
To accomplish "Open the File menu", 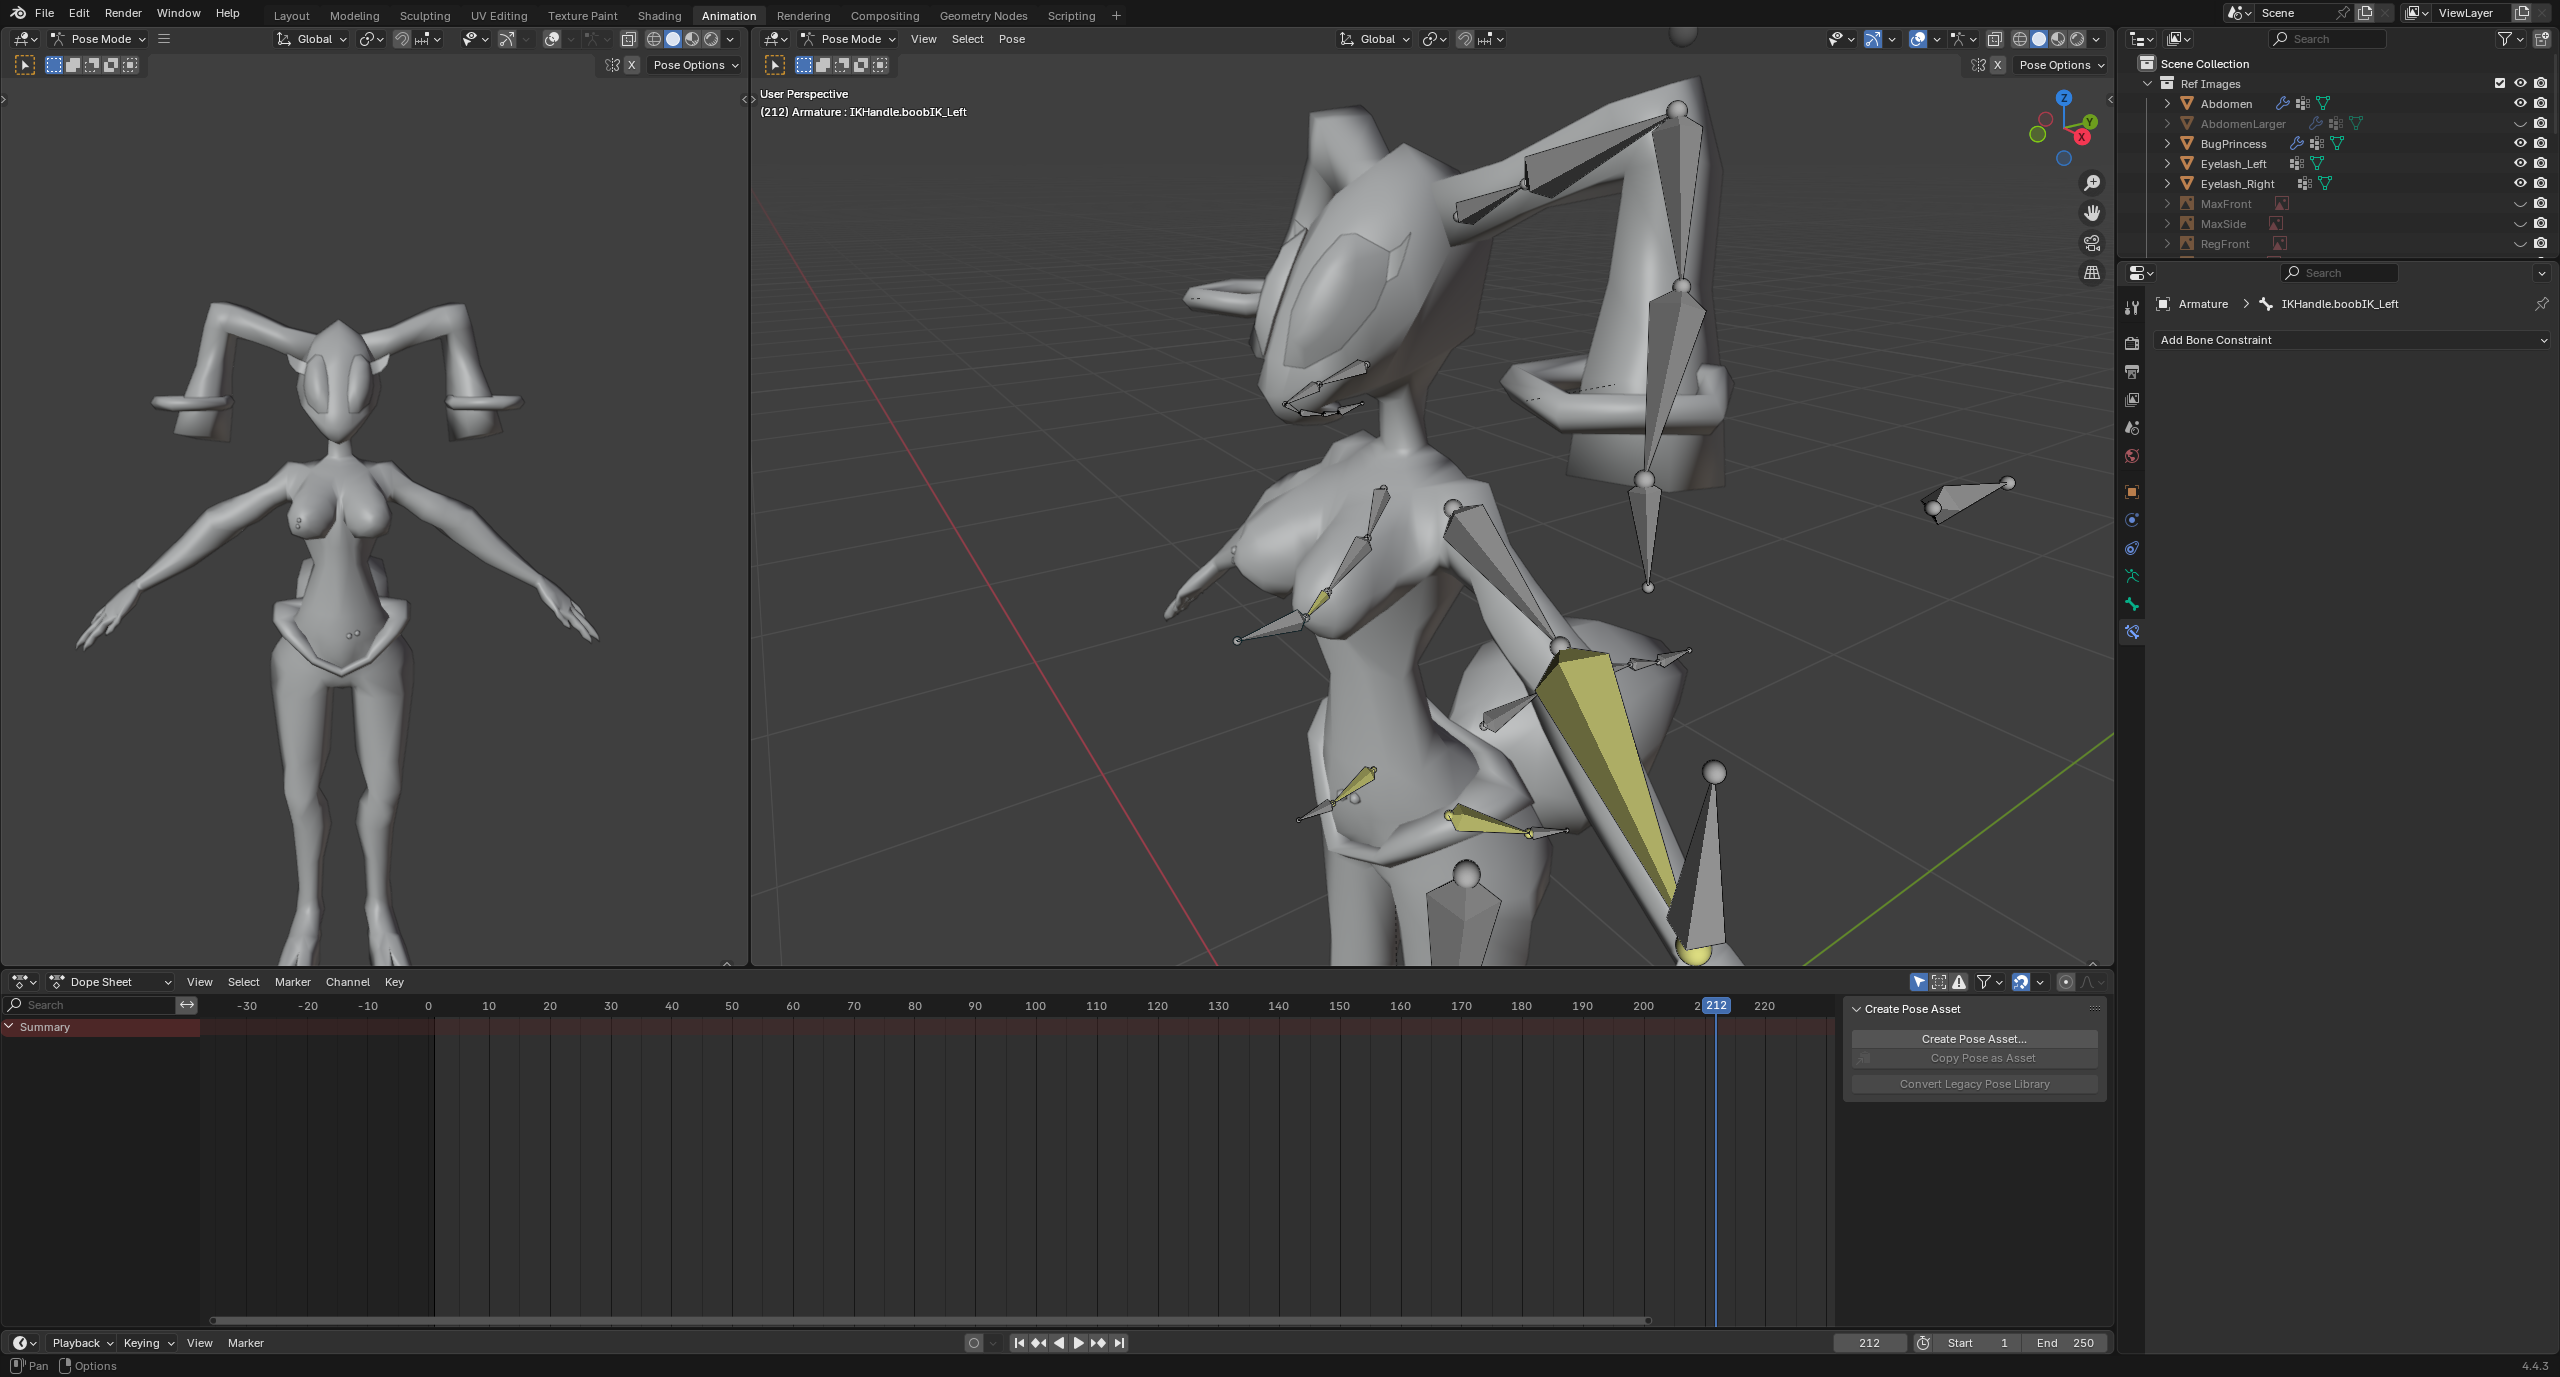I will pyautogui.click(x=44, y=13).
